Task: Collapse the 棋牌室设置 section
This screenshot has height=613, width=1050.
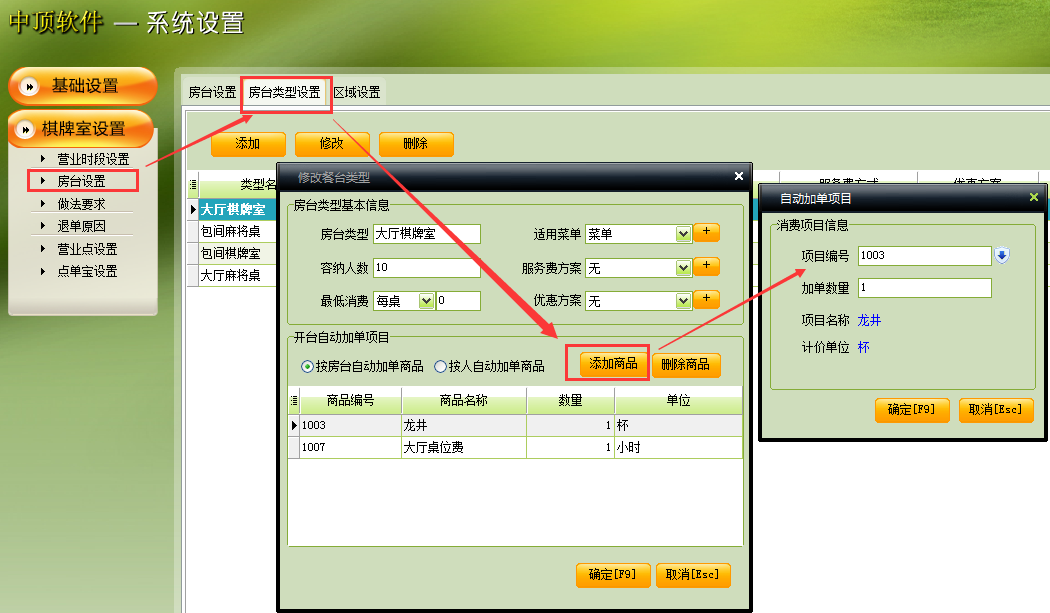Action: pyautogui.click(x=82, y=129)
